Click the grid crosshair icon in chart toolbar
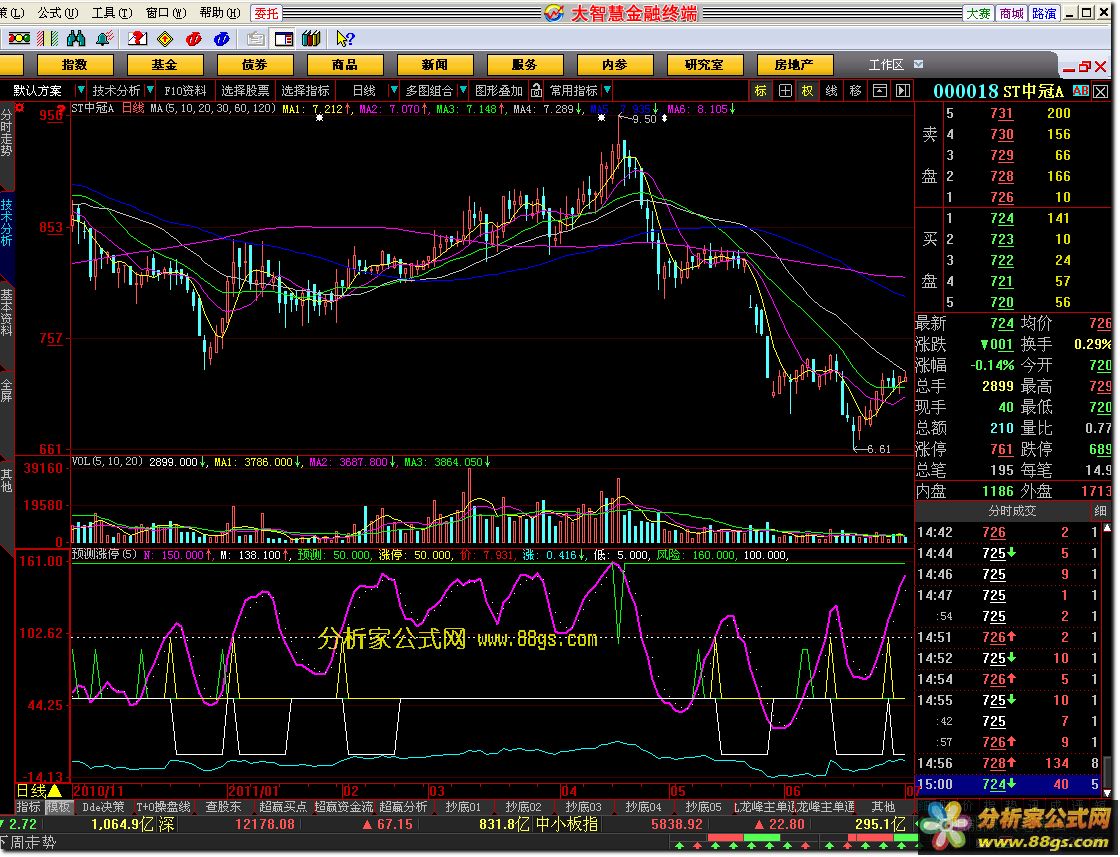Viewport: 1120px width, 857px height. pos(785,91)
